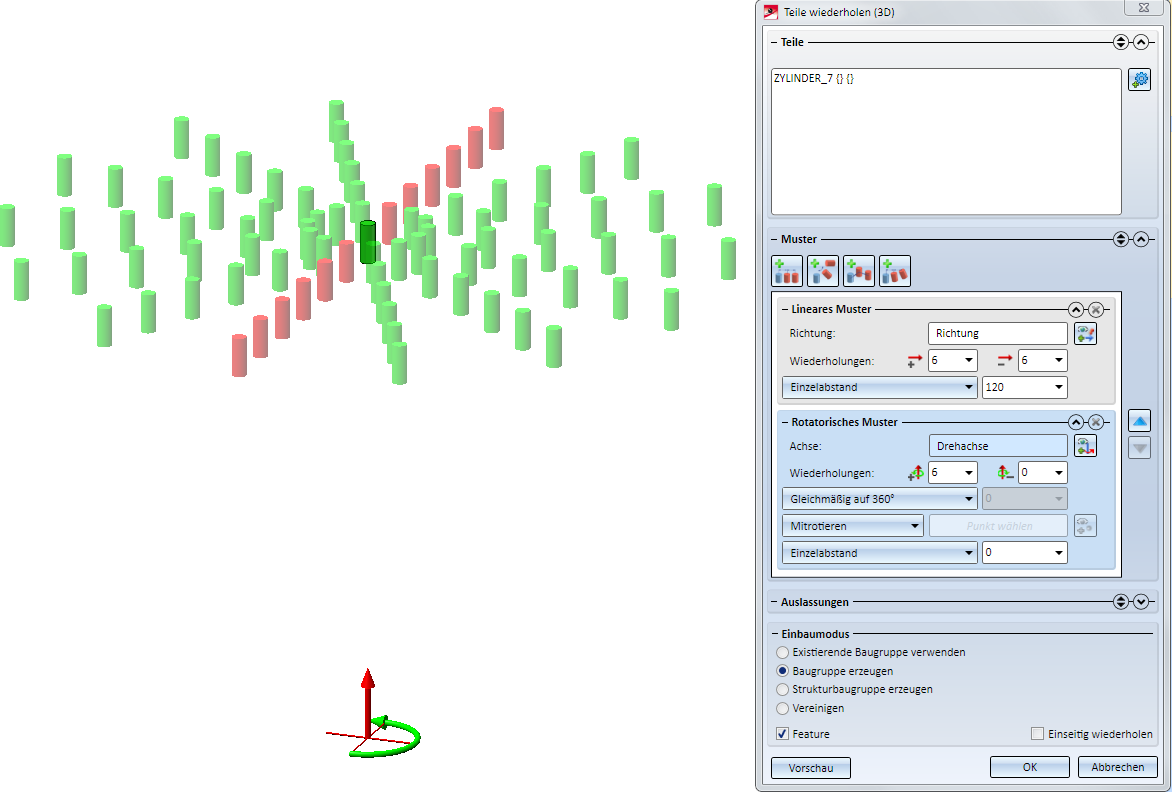Image resolution: width=1172 pixels, height=810 pixels.
Task: Click the Auslassungen section title
Action: [815, 602]
